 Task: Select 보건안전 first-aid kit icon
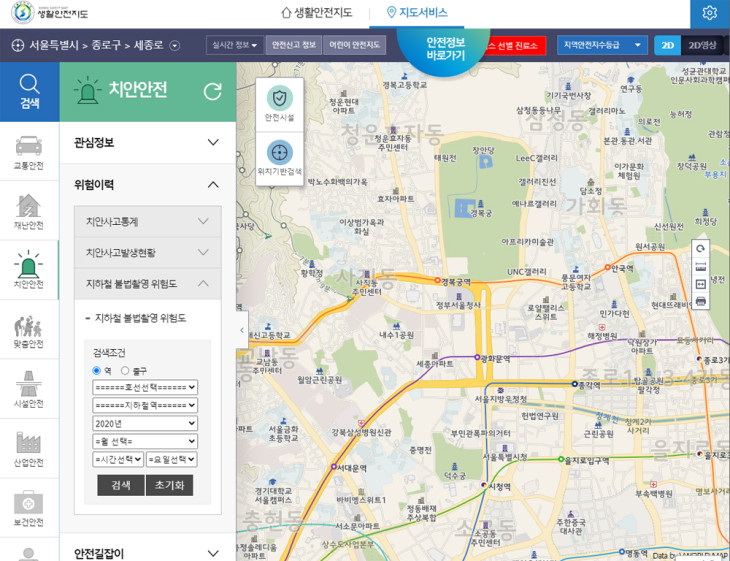(29, 508)
